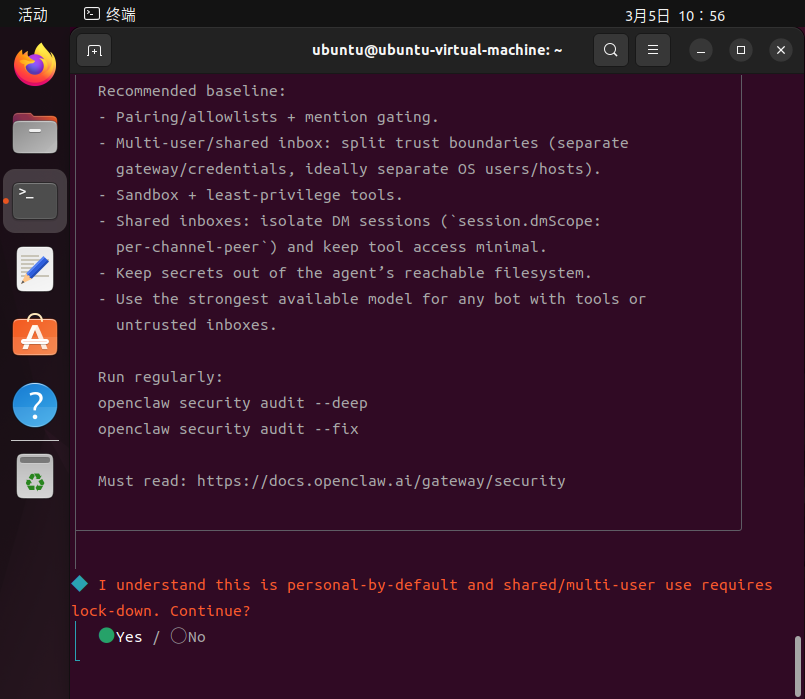Open a new terminal tab
Viewport: 805px width, 699px height.
94,50
